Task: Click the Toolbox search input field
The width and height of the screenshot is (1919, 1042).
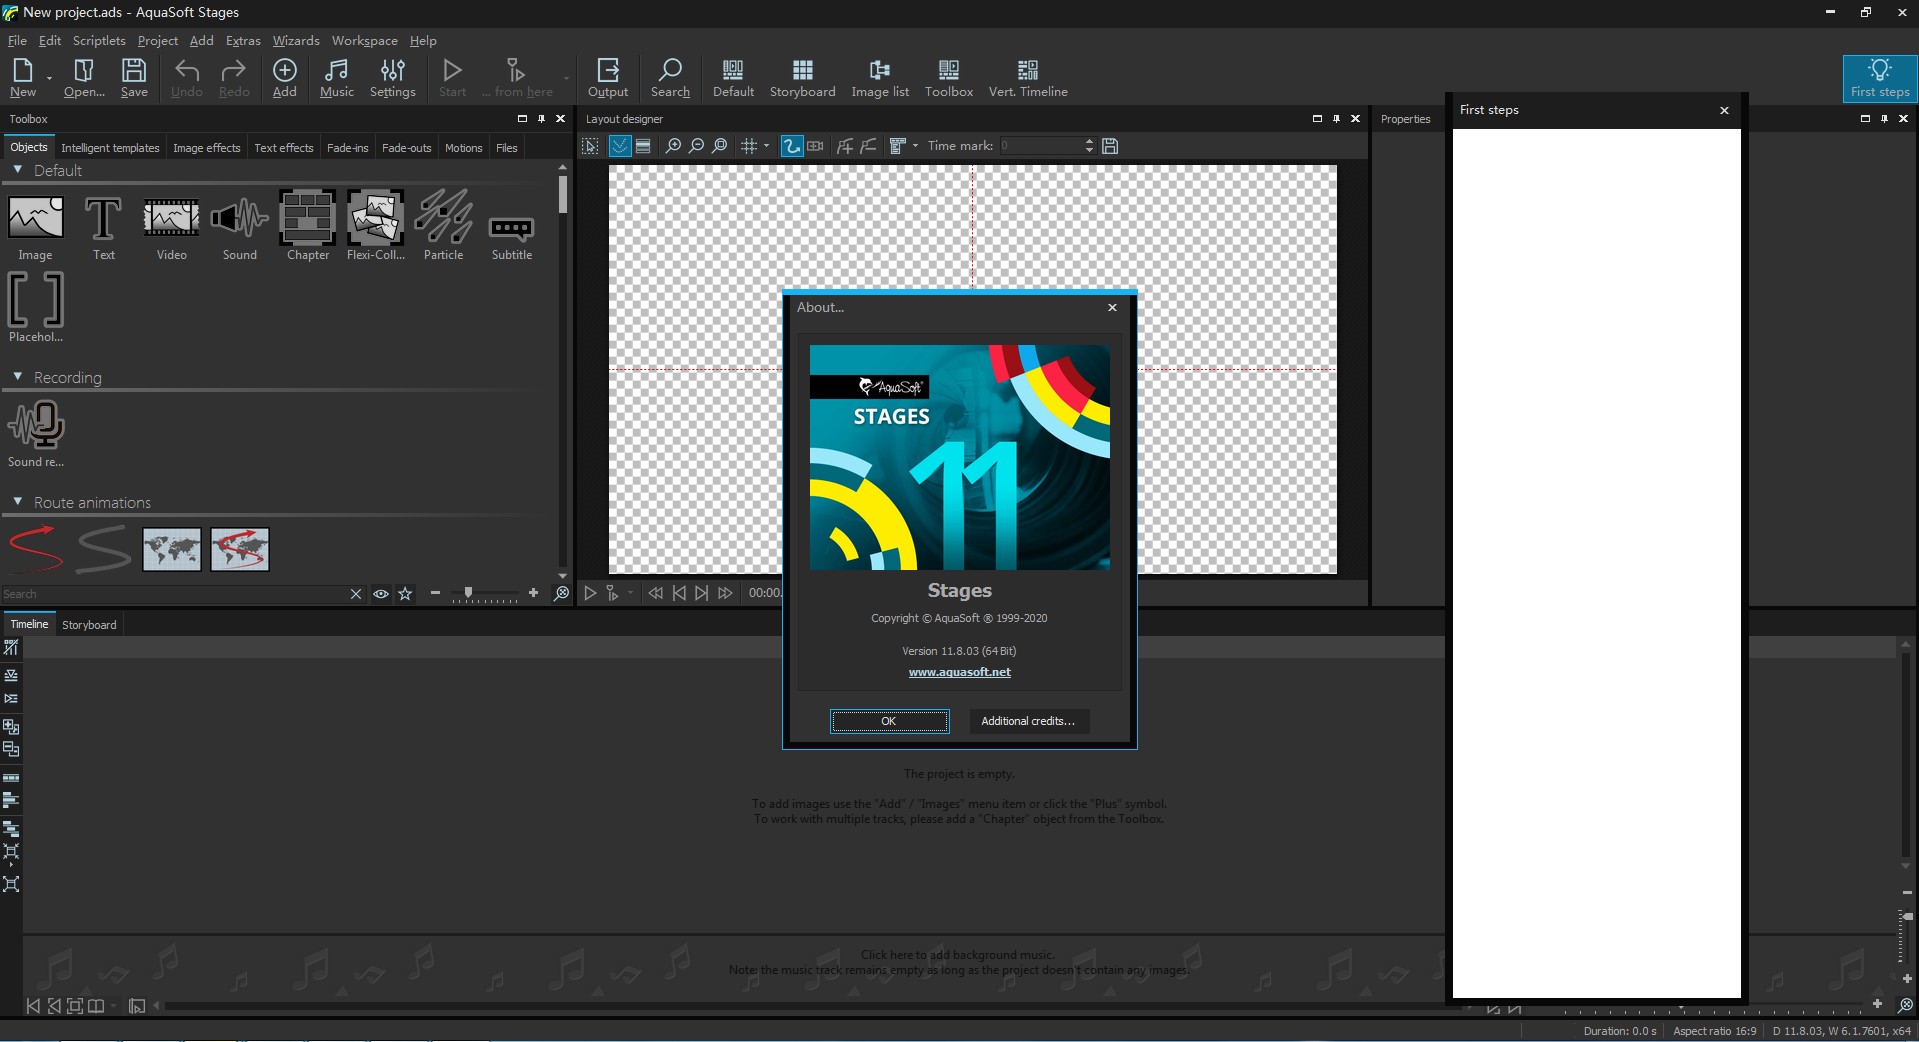Action: pyautogui.click(x=175, y=594)
